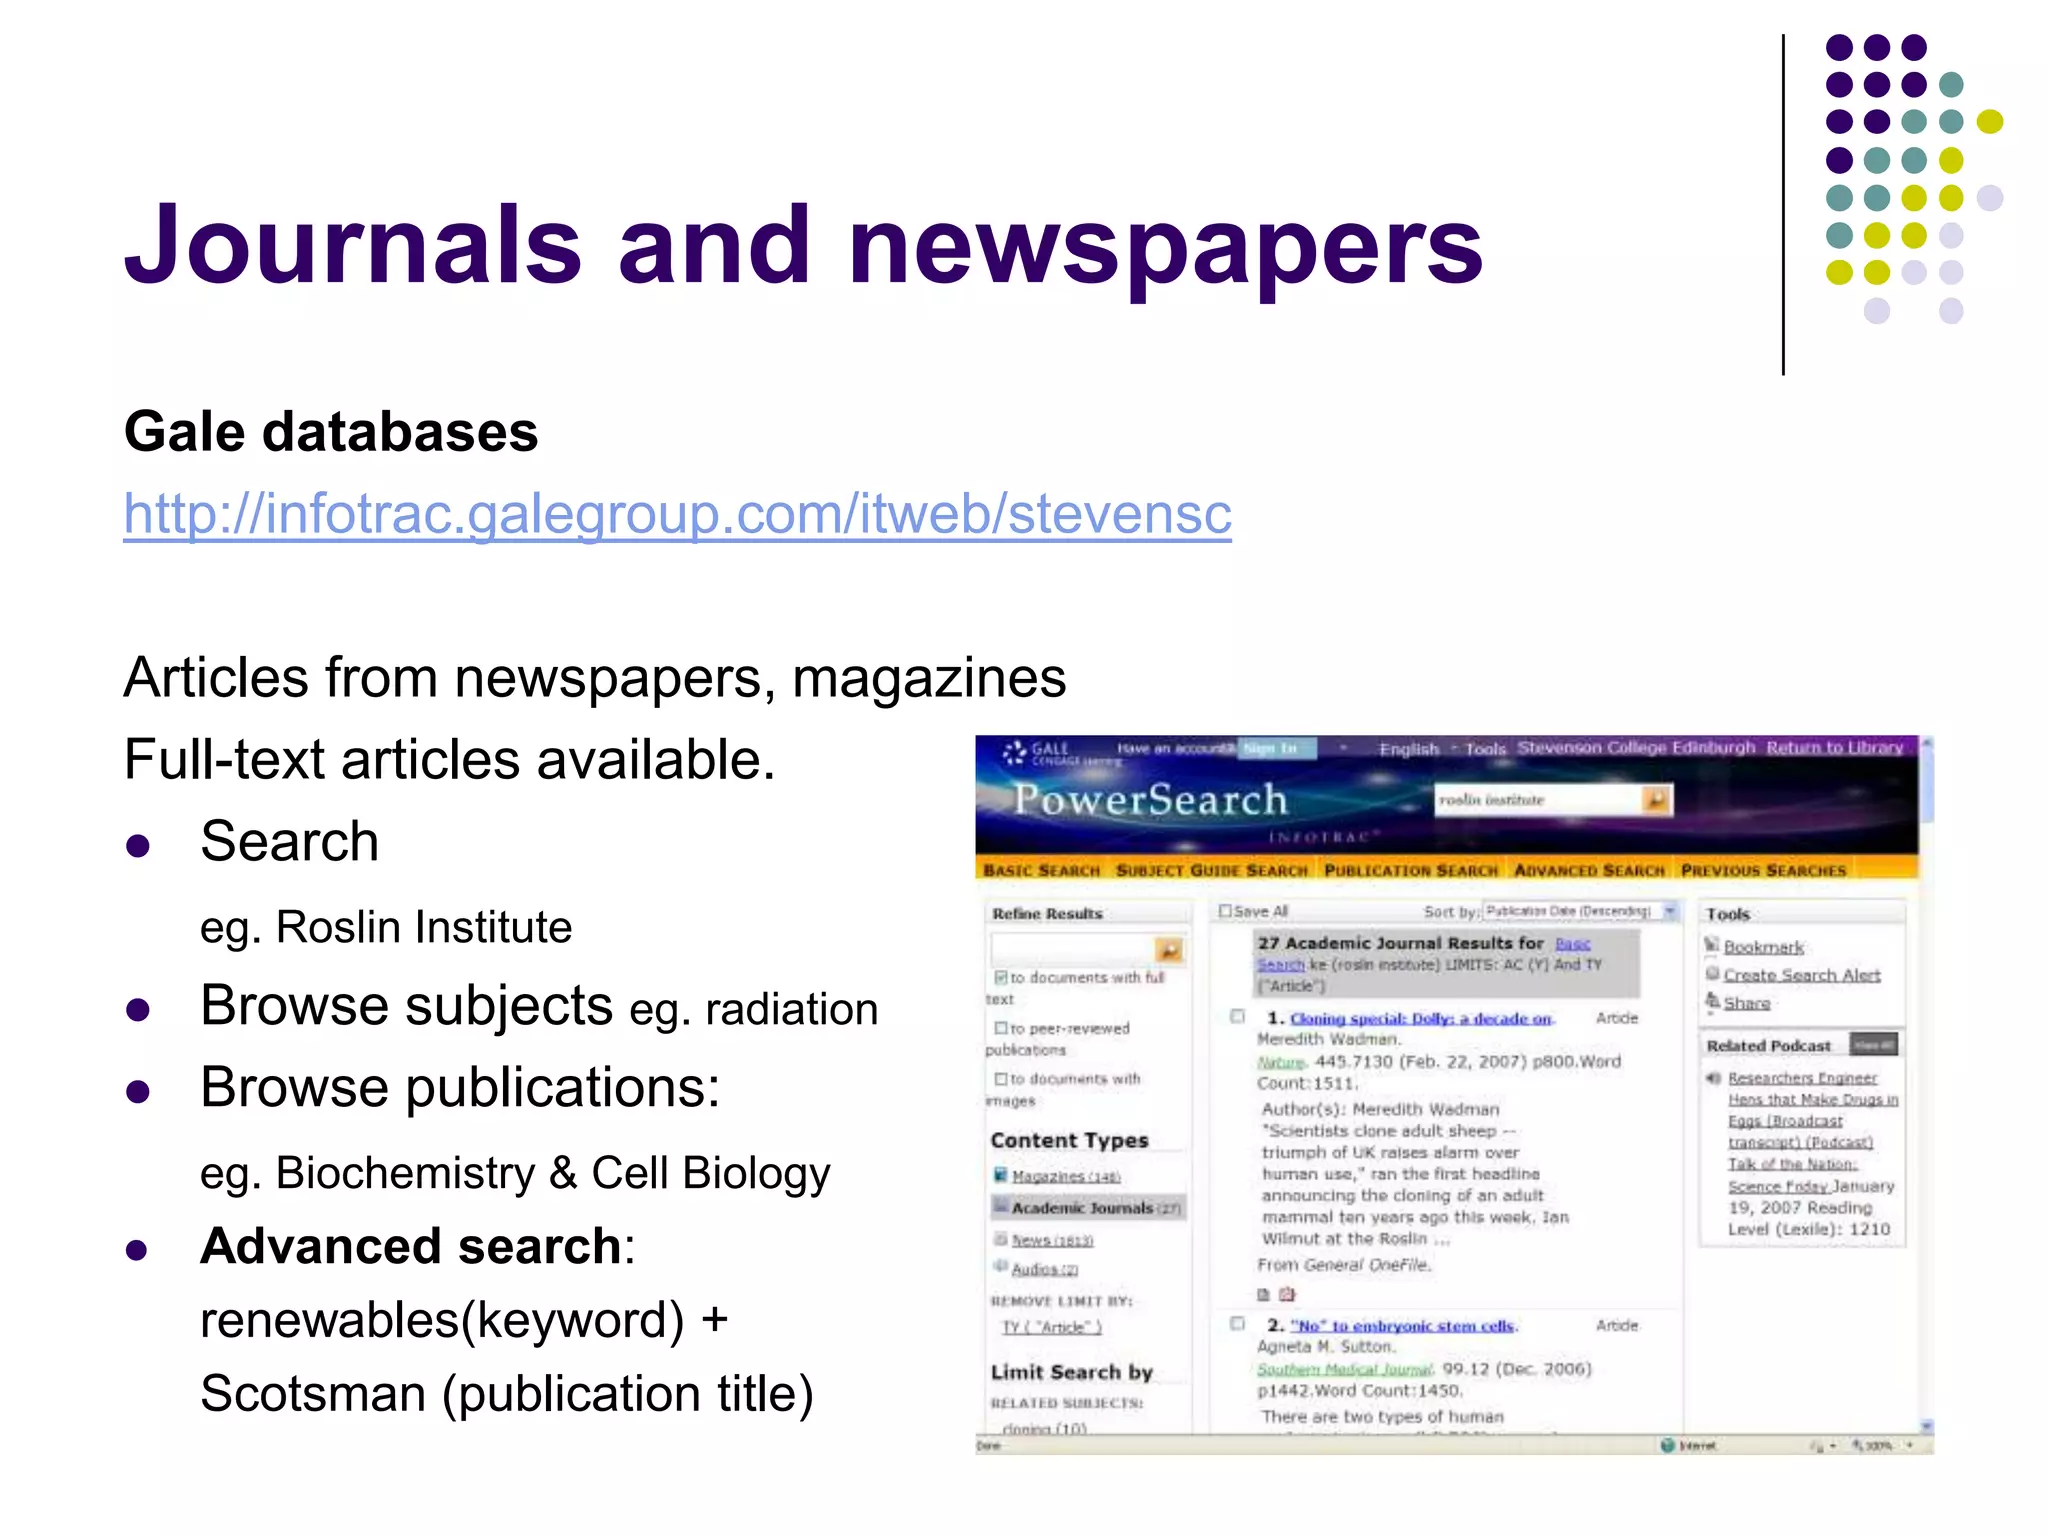
Task: Click the zoom level control in status bar
Action: 1879,1445
